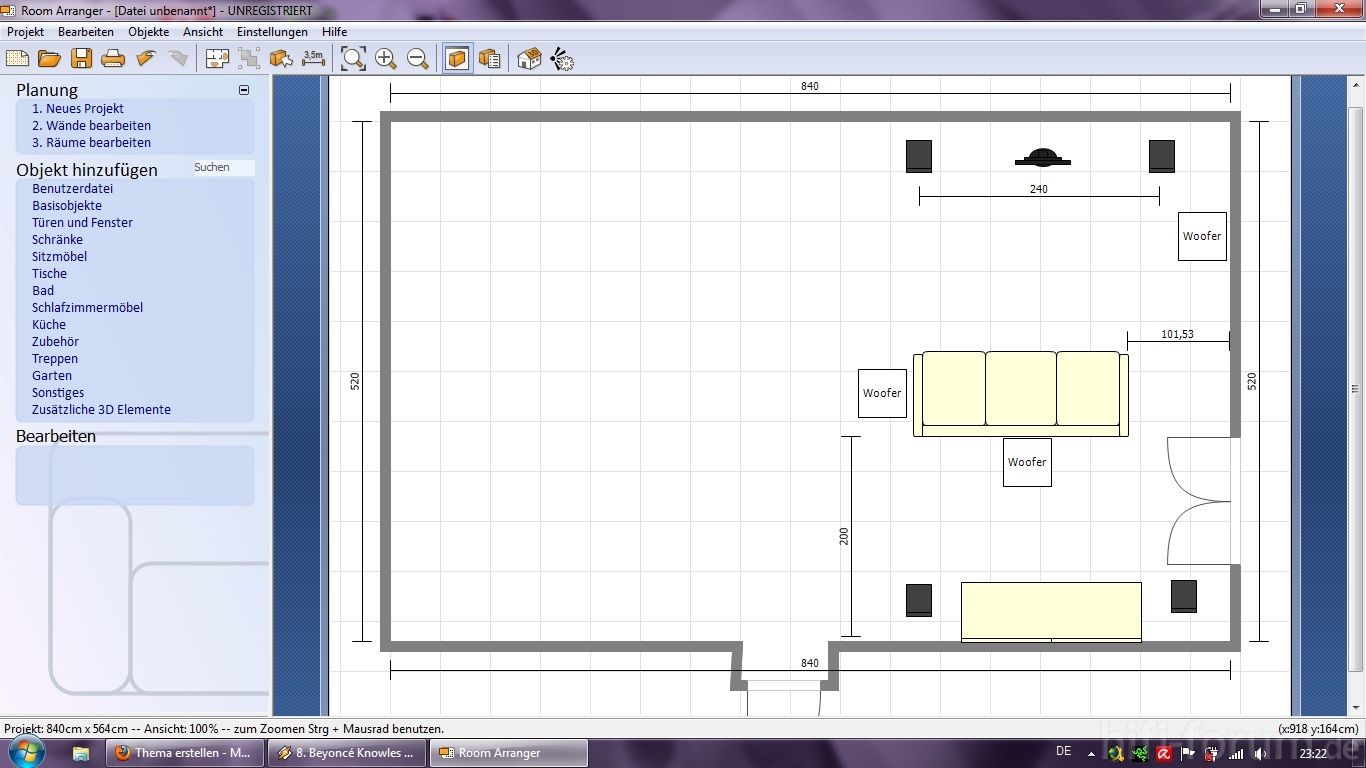
Task: Open the object list icon in toolbar
Action: pos(489,59)
